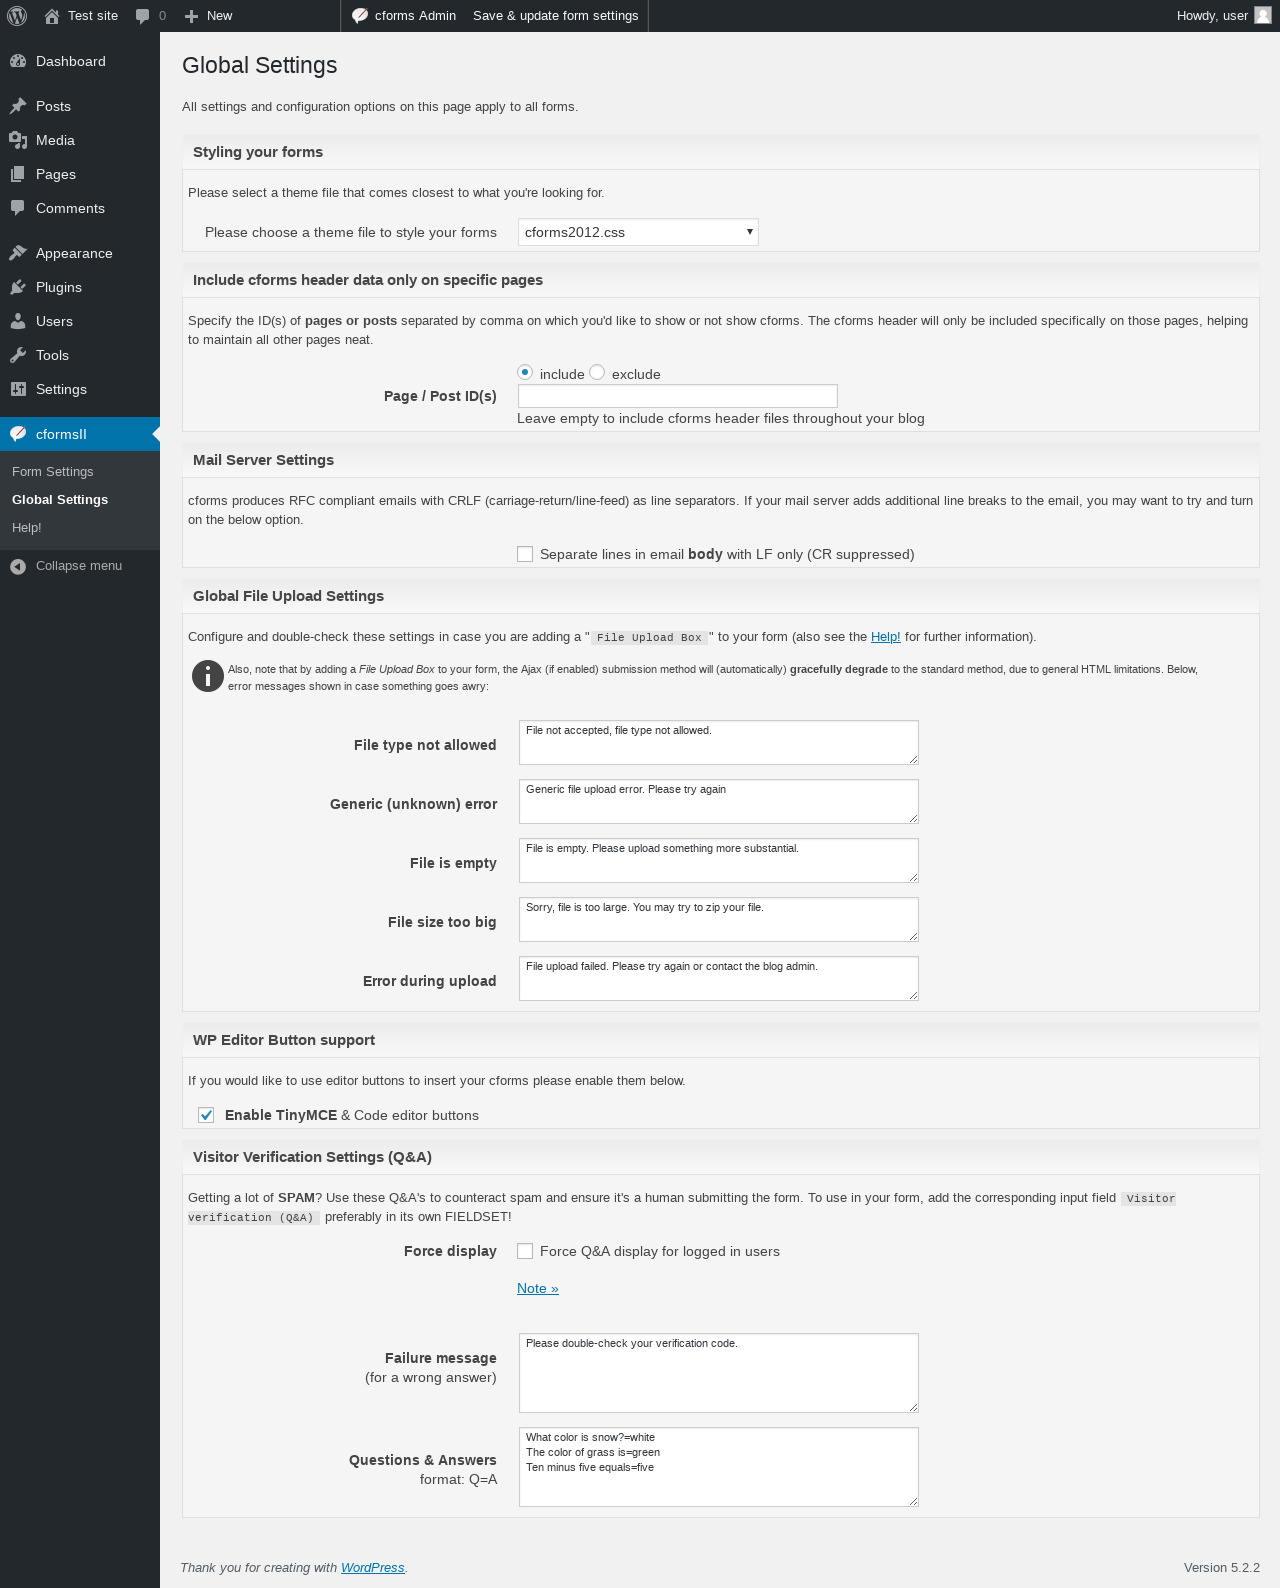Click the cformsII sidebar icon
The height and width of the screenshot is (1588, 1280).
pyautogui.click(x=18, y=434)
